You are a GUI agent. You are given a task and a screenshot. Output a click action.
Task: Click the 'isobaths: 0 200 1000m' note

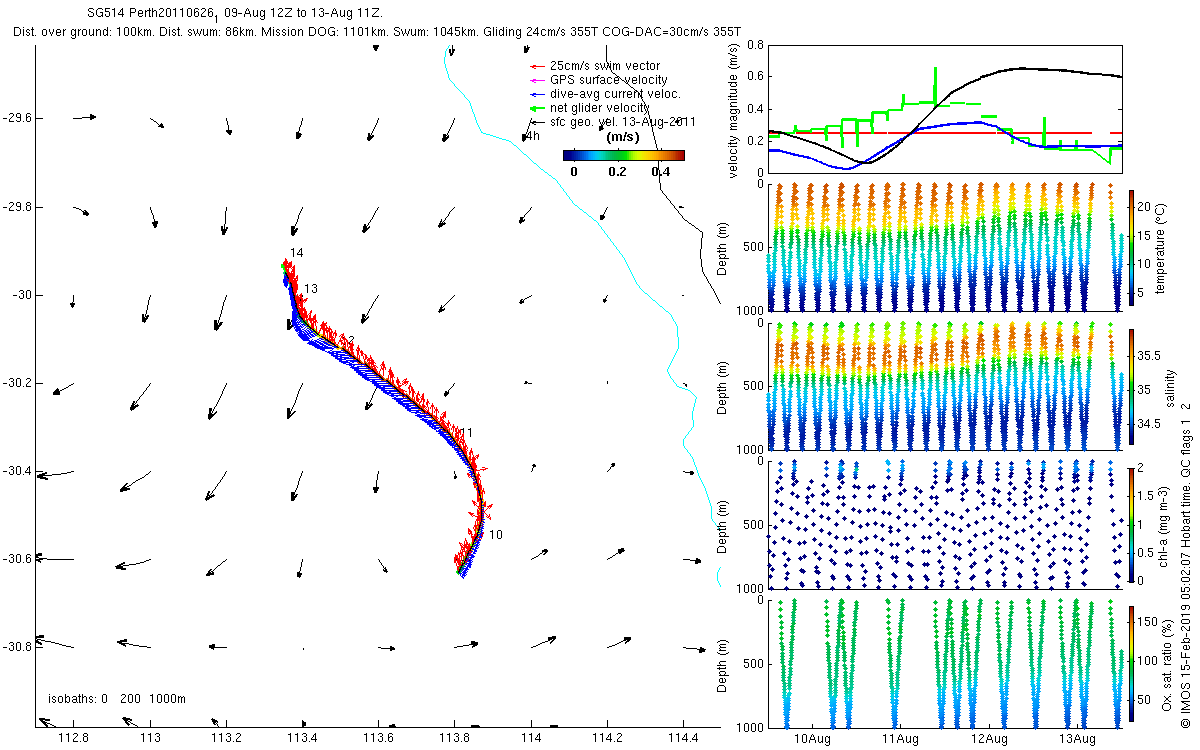tap(117, 699)
